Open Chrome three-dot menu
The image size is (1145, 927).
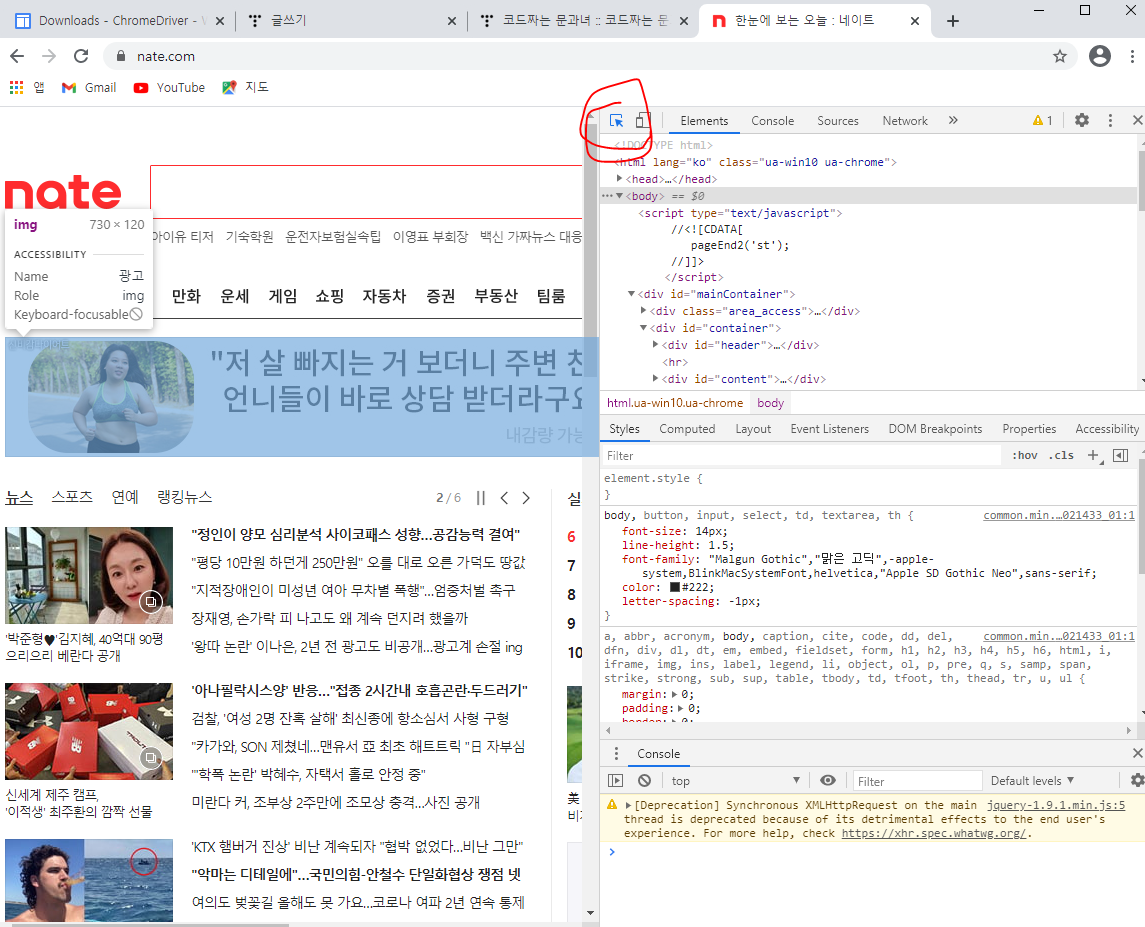(1132, 56)
